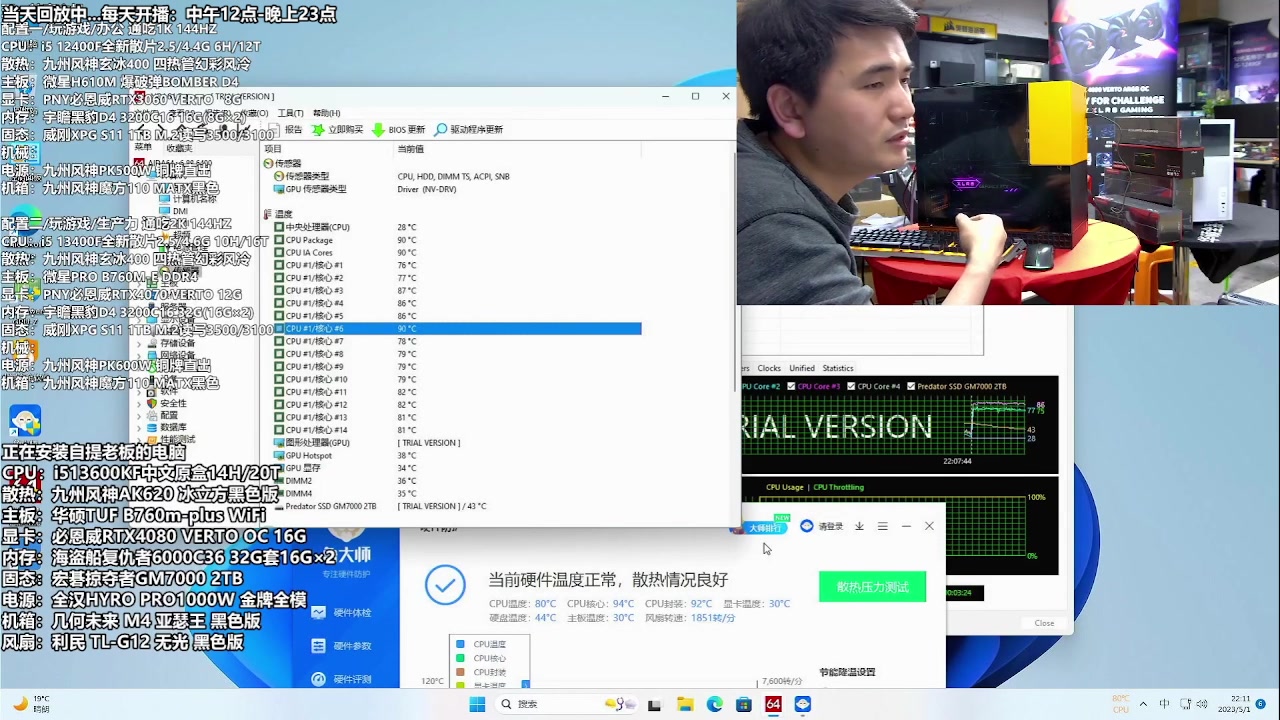The height and width of the screenshot is (720, 1280).
Task: Click taskbar search box
Action: pos(565,704)
